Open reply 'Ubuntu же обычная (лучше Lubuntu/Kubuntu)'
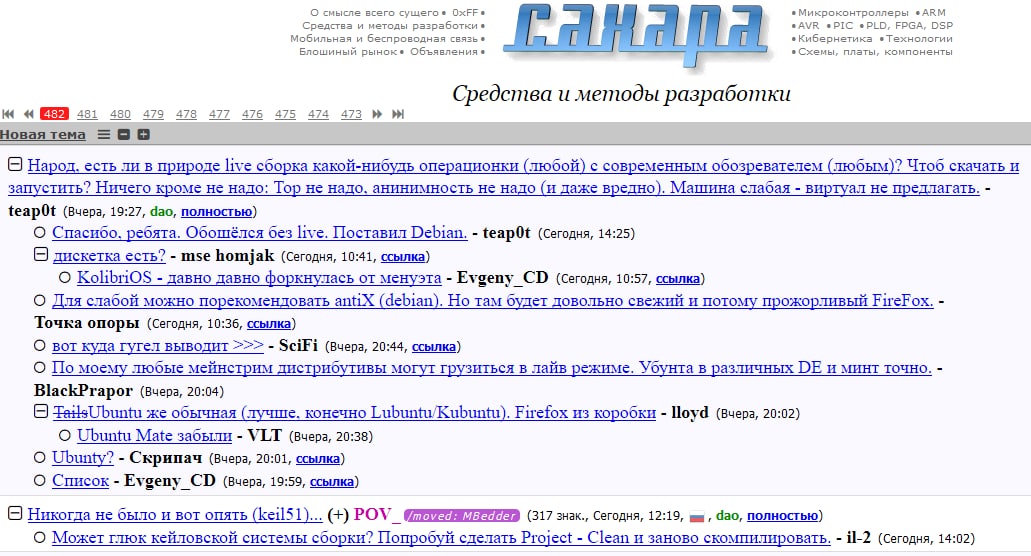The height and width of the screenshot is (556, 1031). (x=354, y=412)
